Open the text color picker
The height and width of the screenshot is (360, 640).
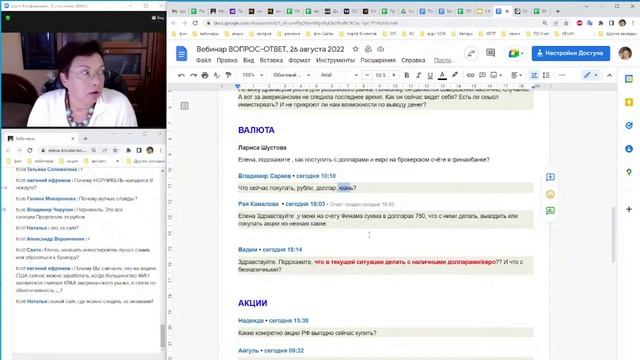click(442, 75)
